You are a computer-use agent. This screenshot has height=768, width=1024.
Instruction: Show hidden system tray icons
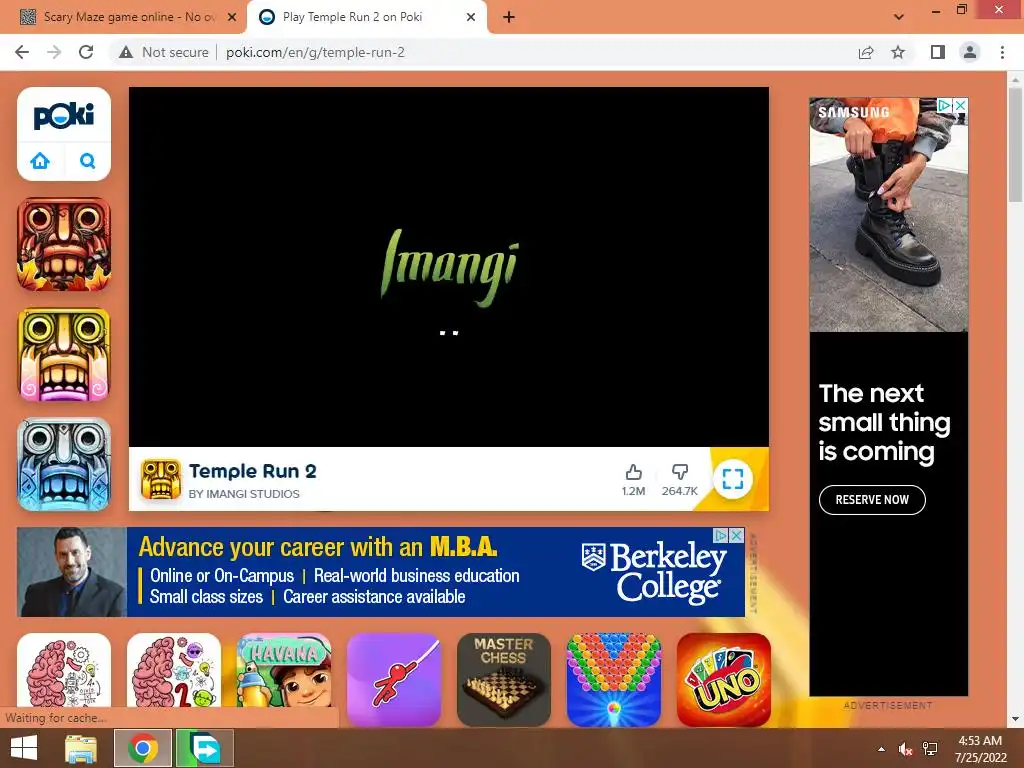pos(882,749)
